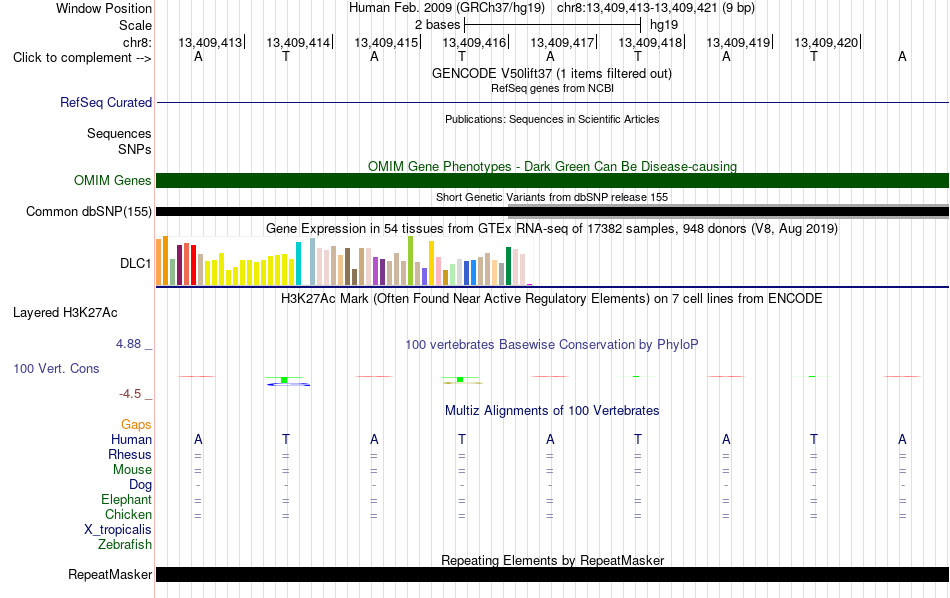Click the 'hg19' label beside the scale bar

pos(664,25)
